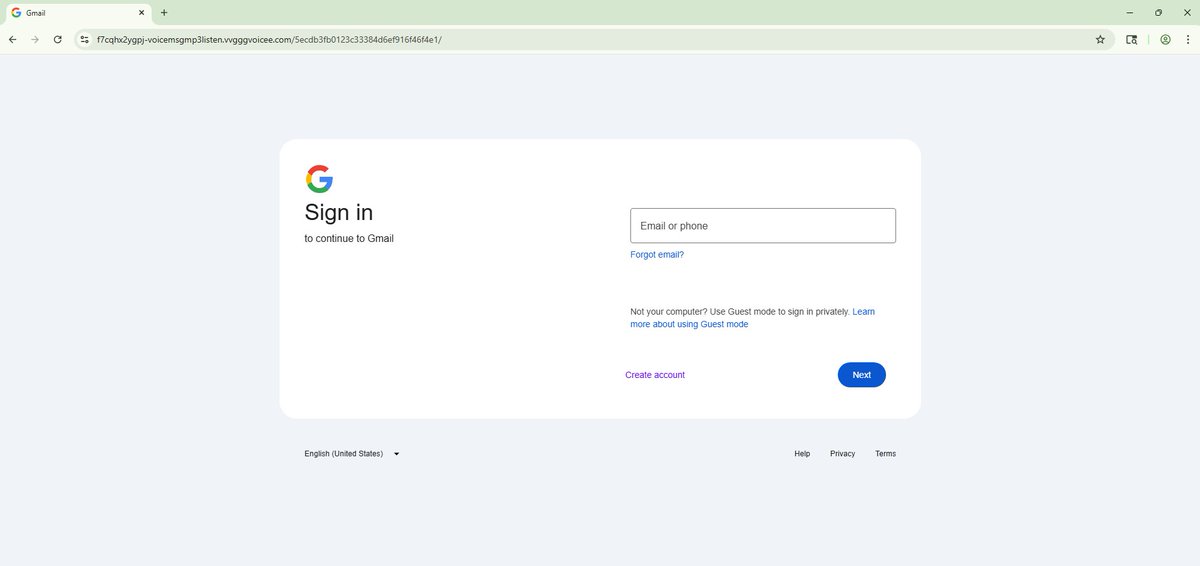This screenshot has height=566, width=1200.
Task: Close the Gmail tab
Action: coord(141,12)
